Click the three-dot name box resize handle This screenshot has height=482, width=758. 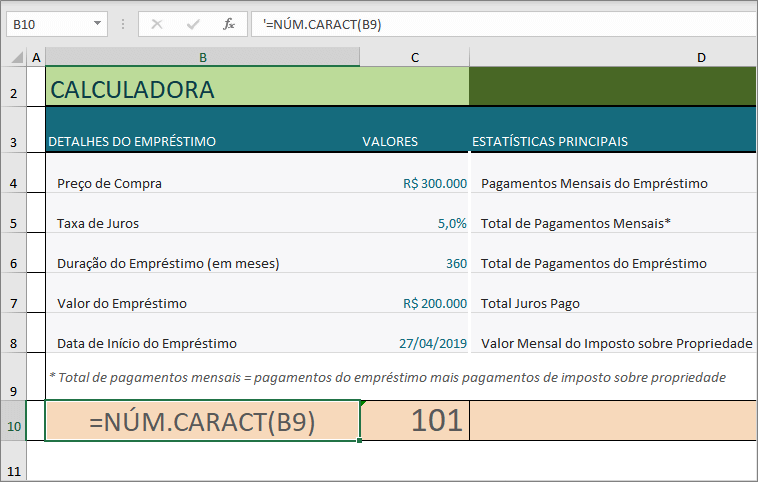[x=123, y=24]
